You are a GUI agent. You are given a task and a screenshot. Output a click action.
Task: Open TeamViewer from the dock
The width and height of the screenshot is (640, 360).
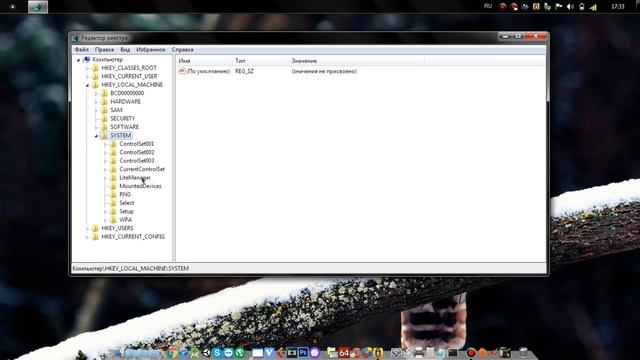click(x=228, y=353)
